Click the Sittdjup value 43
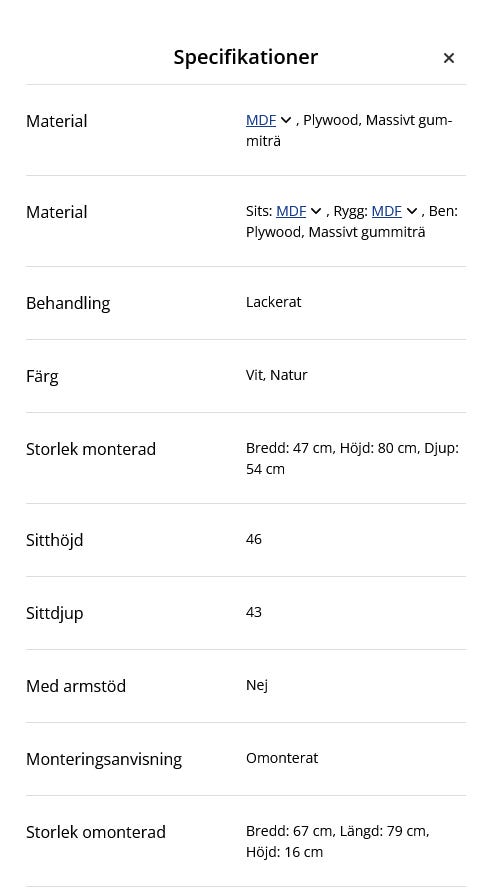This screenshot has width=495, height=894. coord(254,612)
